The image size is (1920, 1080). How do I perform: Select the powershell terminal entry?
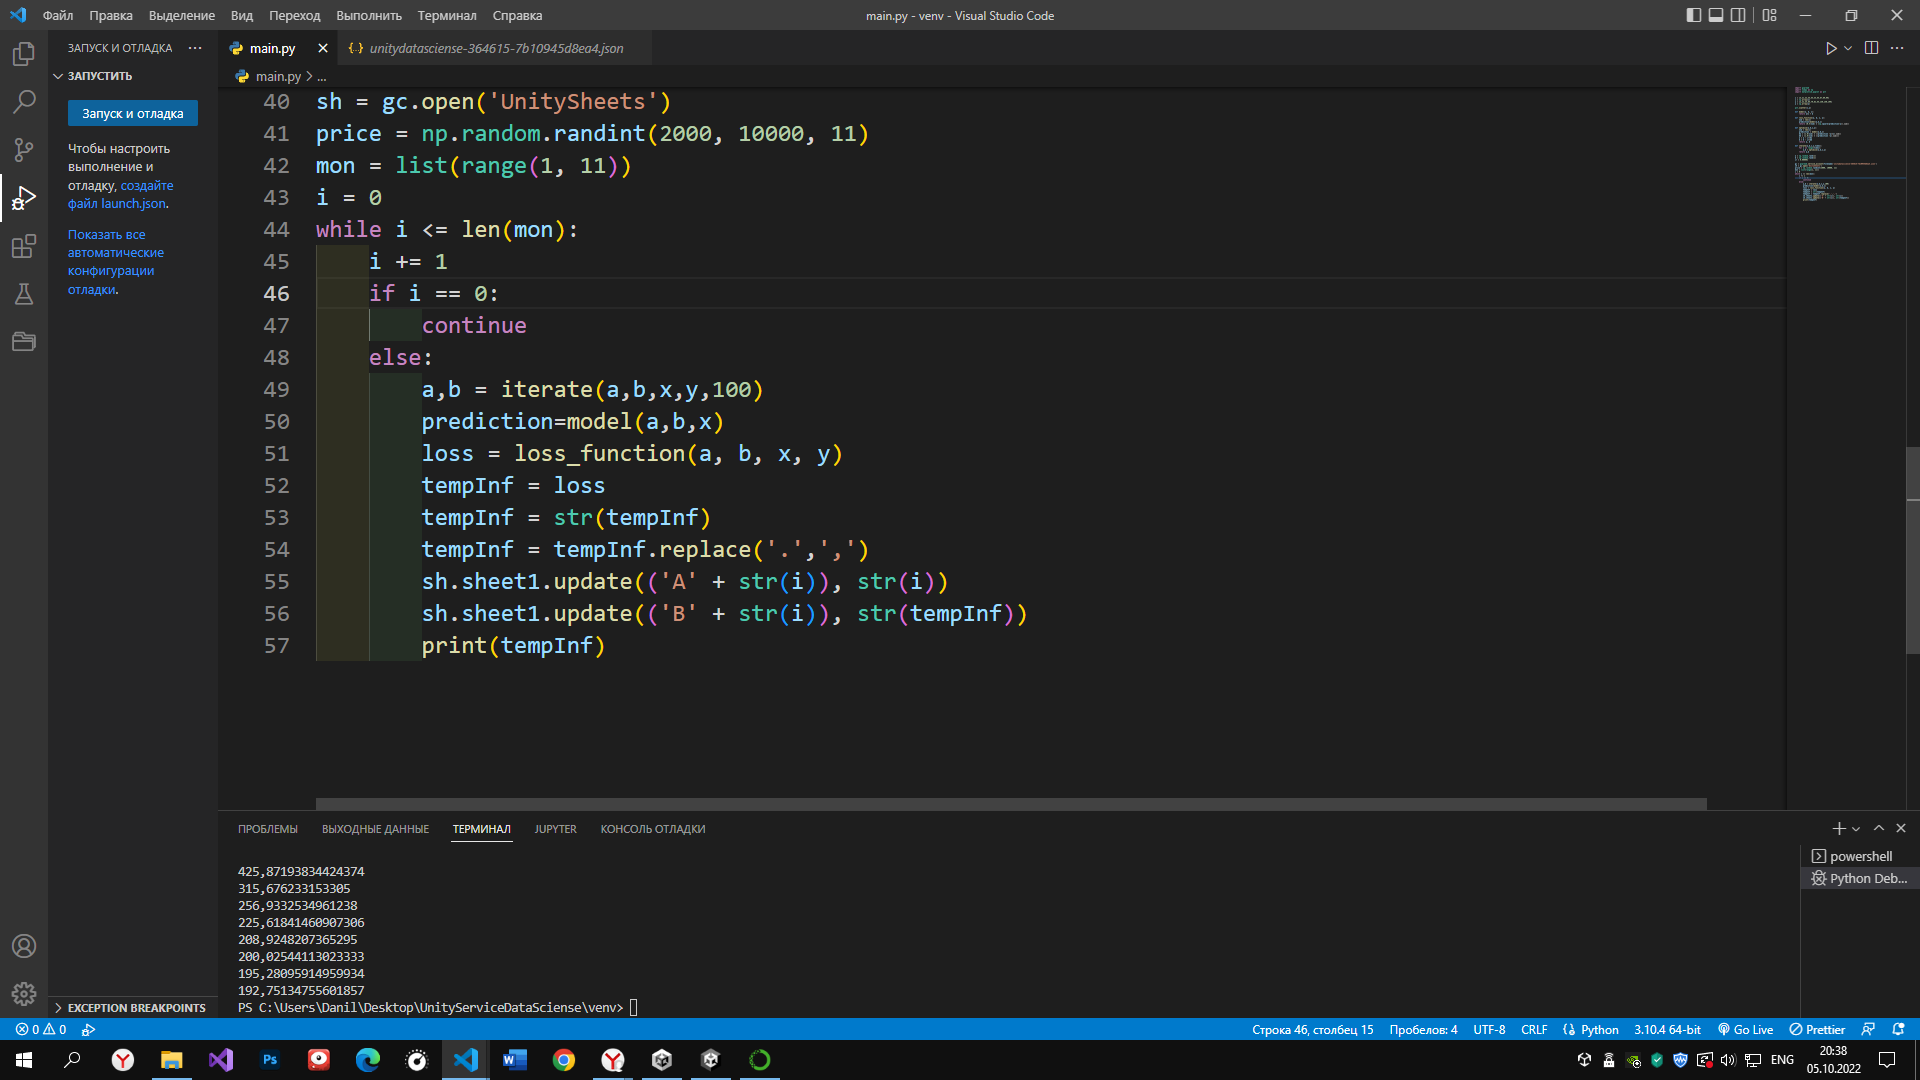click(x=1860, y=856)
